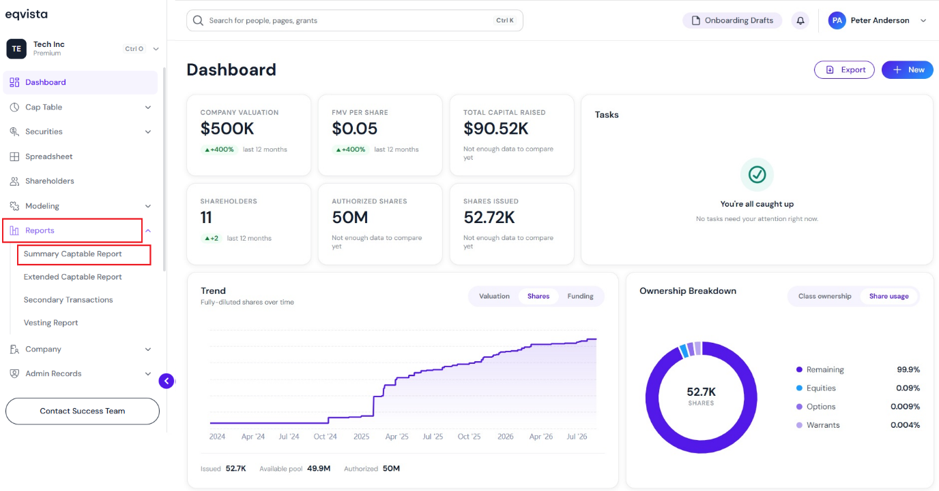Image resolution: width=939 pixels, height=491 pixels.
Task: Expand the Modeling submenu chevron
Action: [x=148, y=206]
